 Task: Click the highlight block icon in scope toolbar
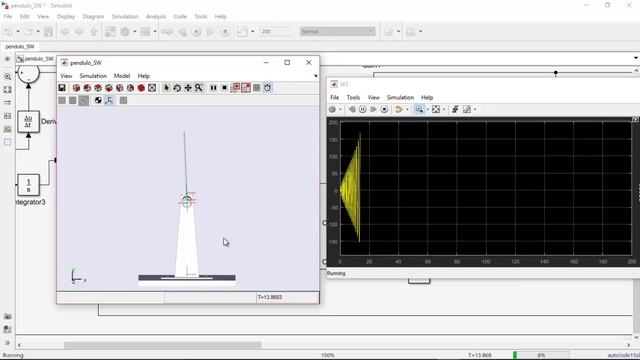[x=399, y=109]
